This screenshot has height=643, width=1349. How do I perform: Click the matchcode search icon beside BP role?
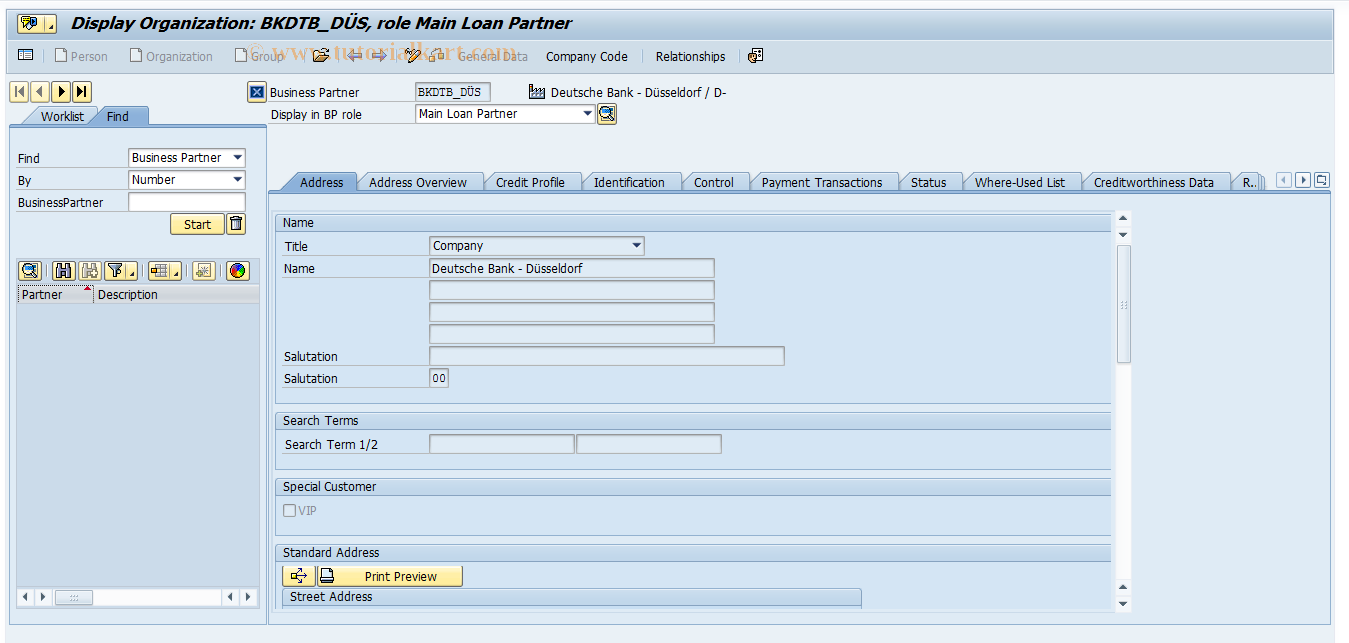(x=607, y=113)
